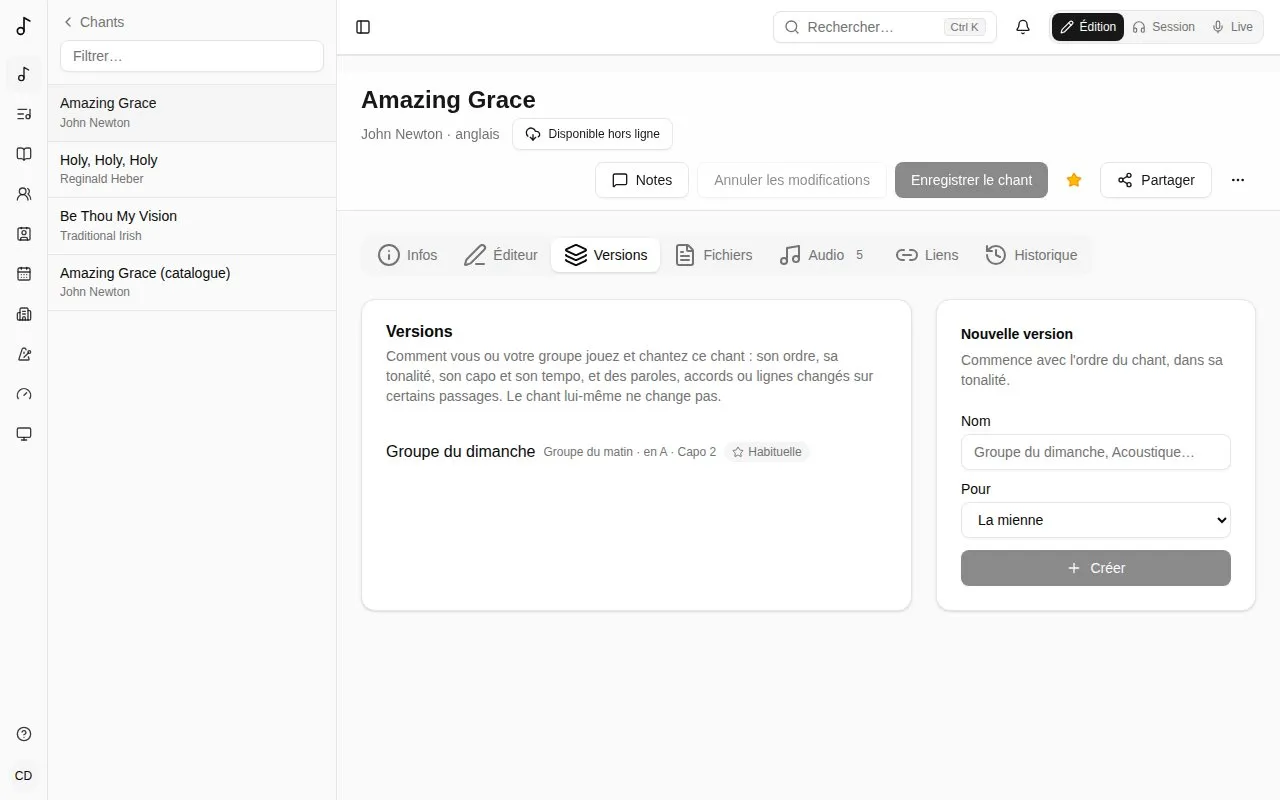Viewport: 1280px width, 800px height.
Task: Toggle the sidebar panel icon
Action: pyautogui.click(x=363, y=27)
